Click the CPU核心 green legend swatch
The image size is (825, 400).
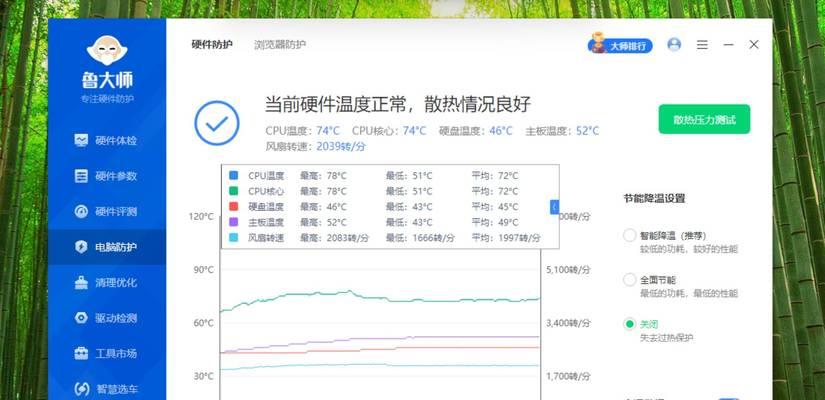[x=234, y=191]
